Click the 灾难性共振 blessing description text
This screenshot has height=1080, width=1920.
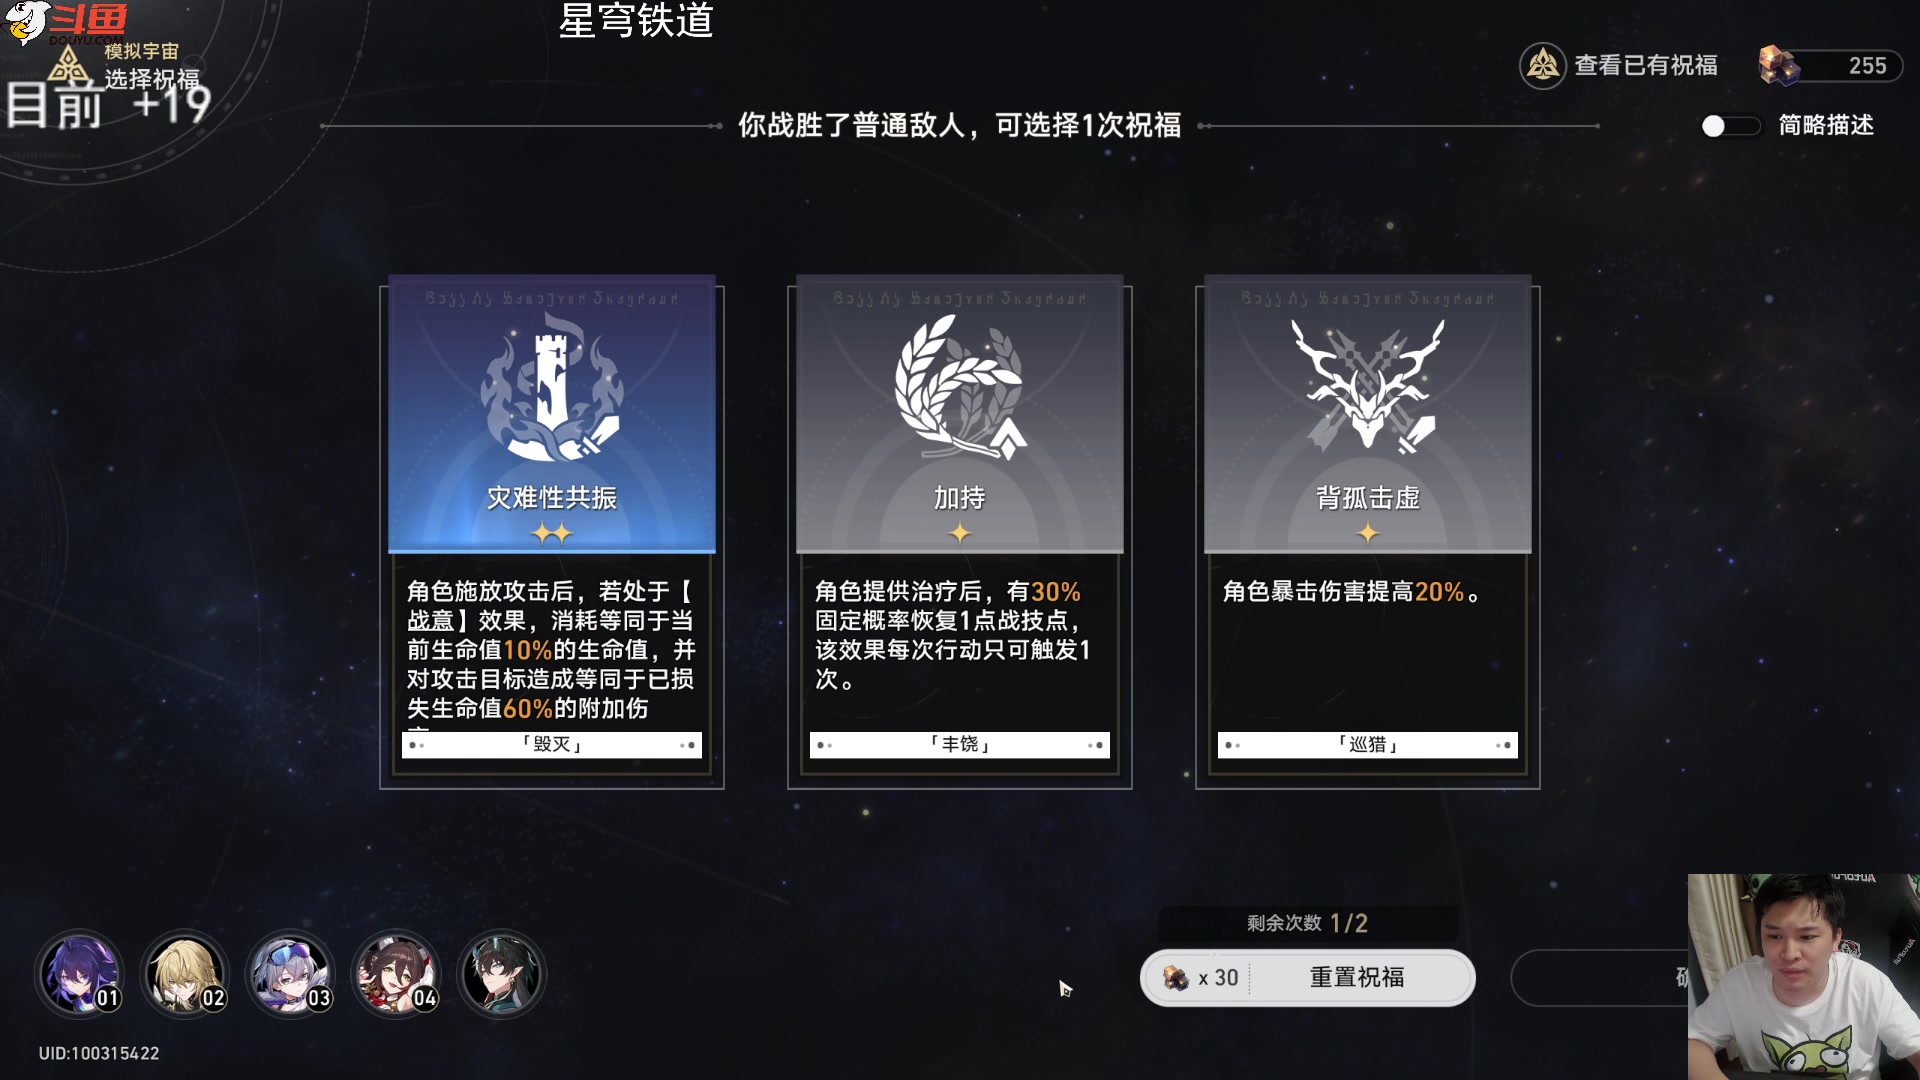click(x=551, y=650)
